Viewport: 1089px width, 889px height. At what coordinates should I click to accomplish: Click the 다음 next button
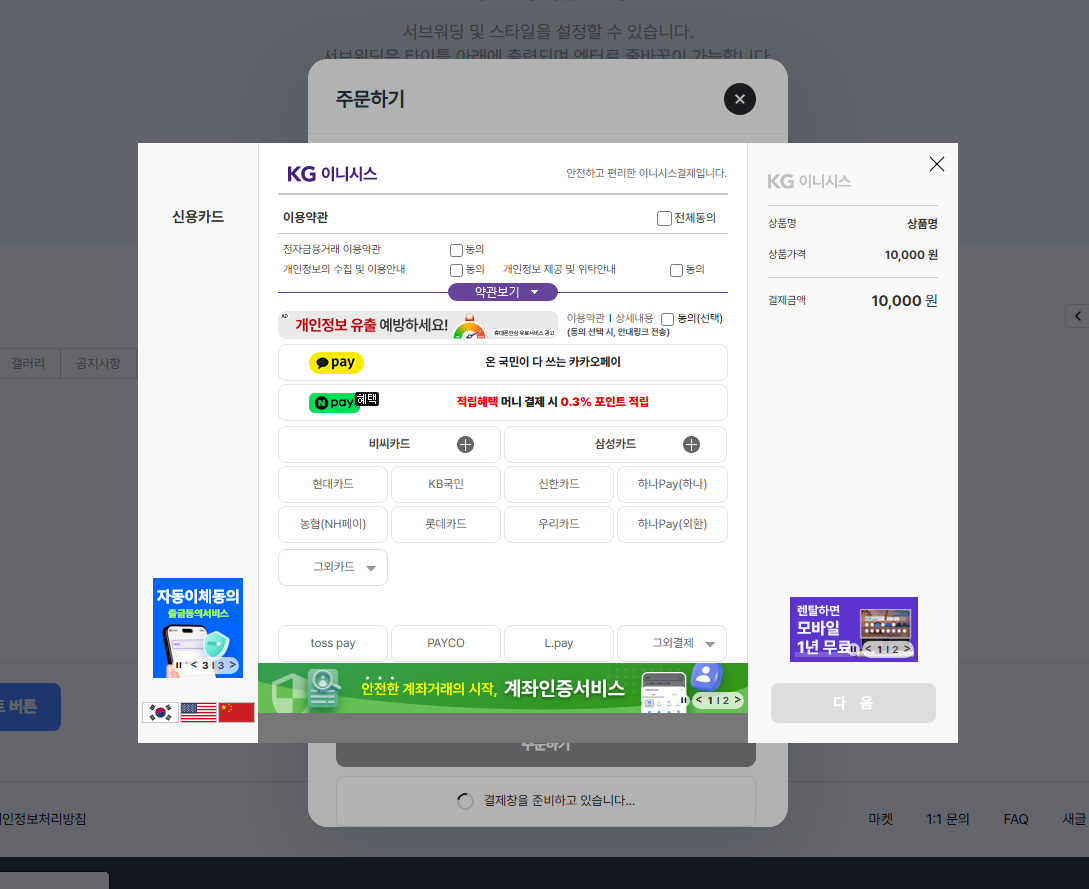click(853, 703)
